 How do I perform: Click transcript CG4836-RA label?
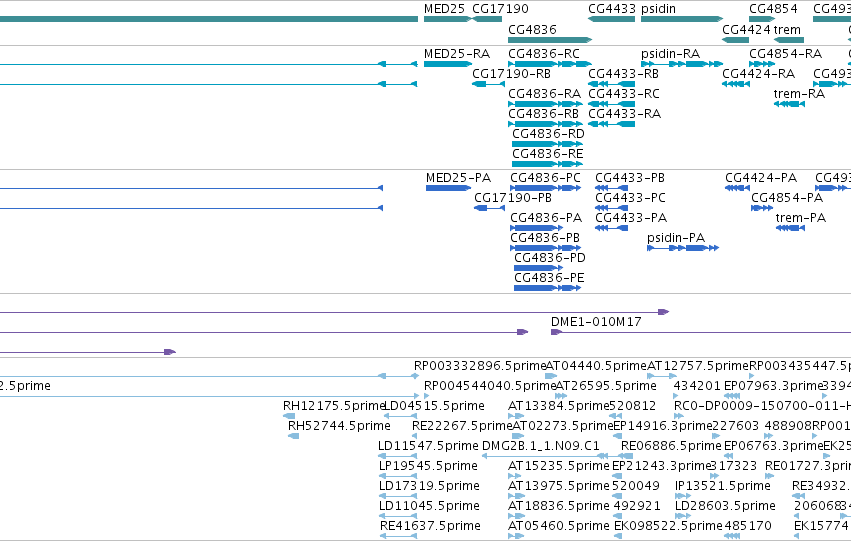pyautogui.click(x=544, y=94)
